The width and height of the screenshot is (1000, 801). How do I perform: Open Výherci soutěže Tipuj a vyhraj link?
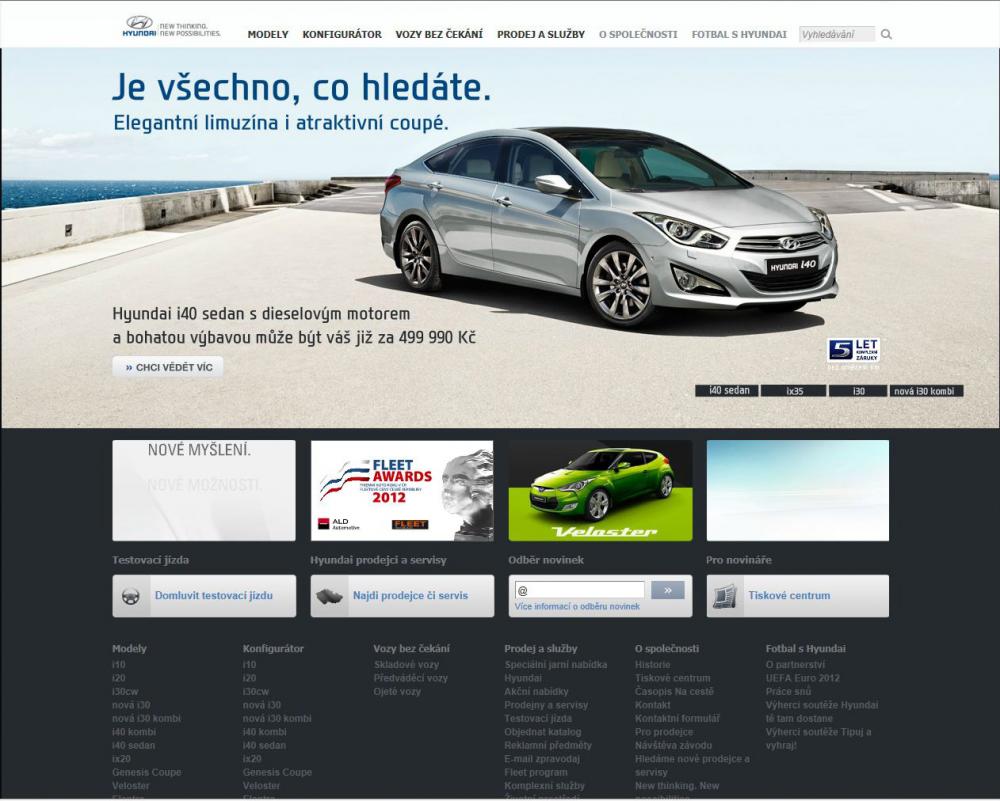[x=818, y=739]
